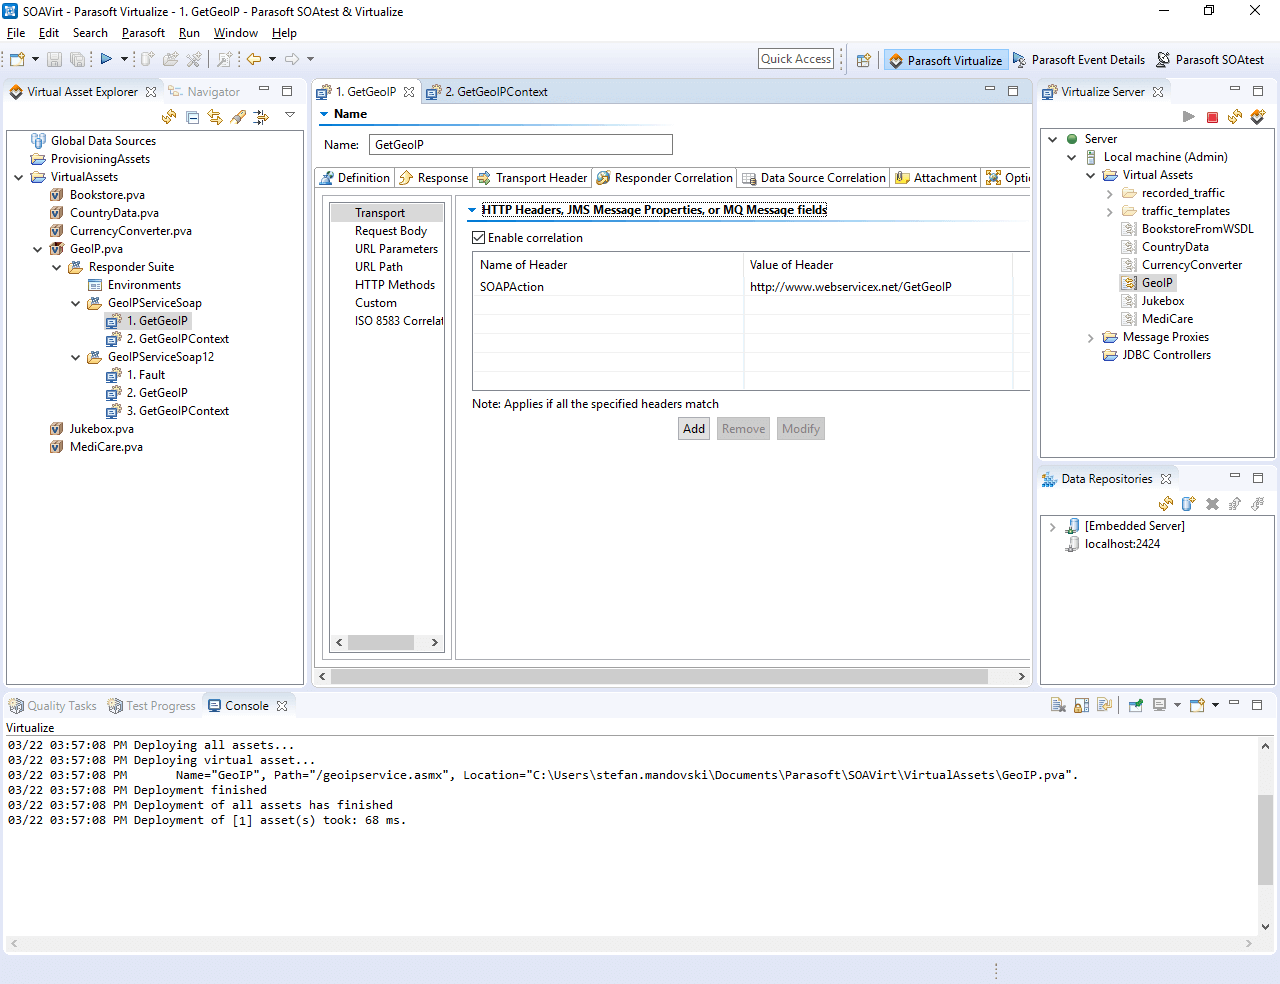Screen dimensions: 1280x984
Task: Close the 1. GetGeoIP editor tab
Action: [x=409, y=92]
